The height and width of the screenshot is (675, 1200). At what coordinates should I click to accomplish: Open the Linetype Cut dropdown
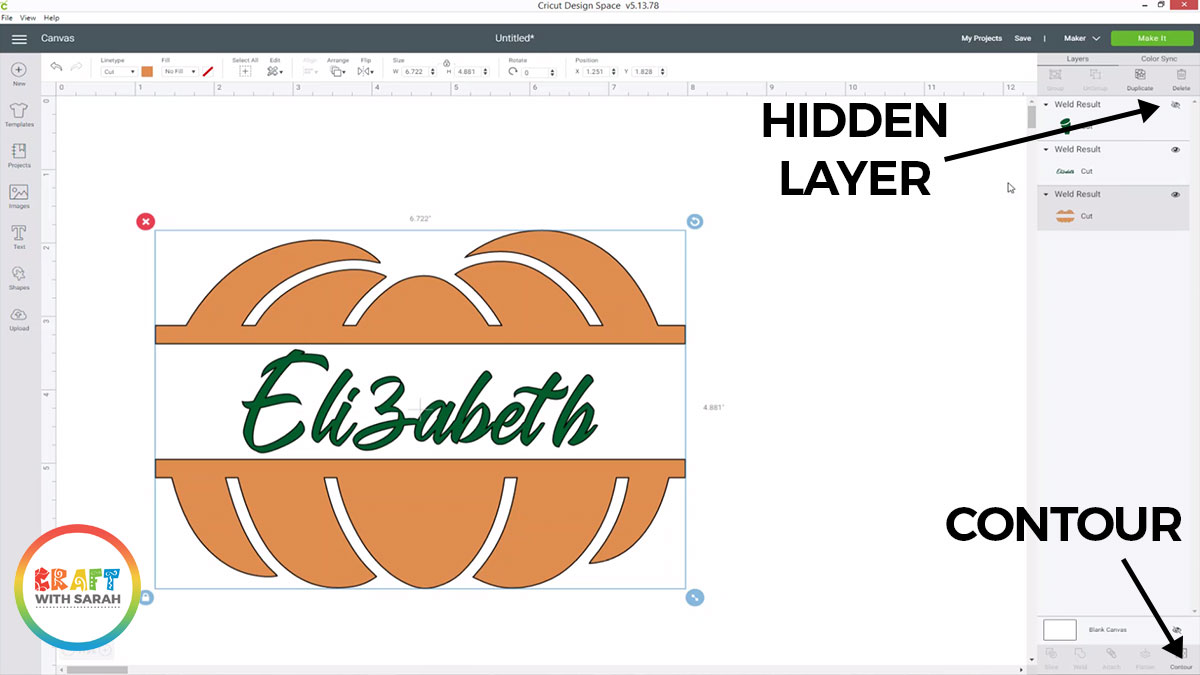(x=119, y=72)
